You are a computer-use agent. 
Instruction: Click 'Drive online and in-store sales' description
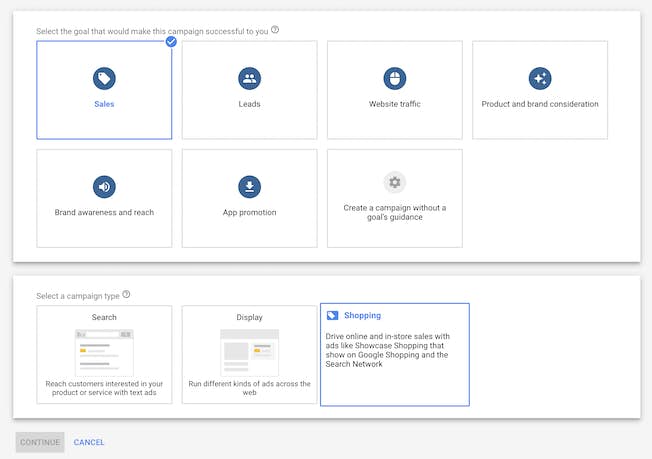click(x=388, y=350)
